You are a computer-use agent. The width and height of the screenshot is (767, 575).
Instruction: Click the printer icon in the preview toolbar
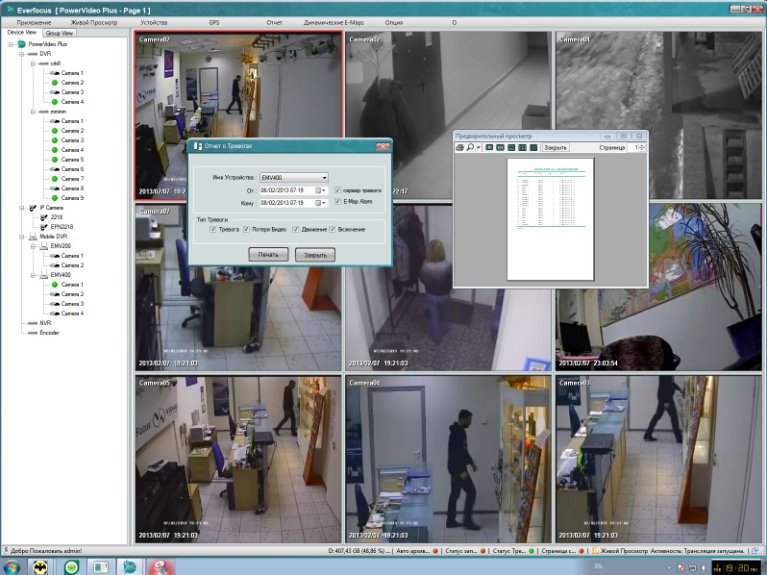point(460,147)
